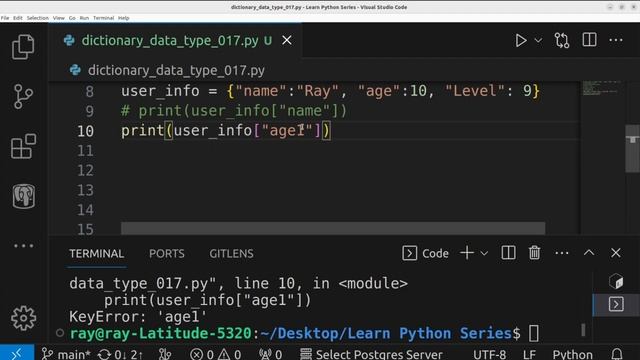Image resolution: width=640 pixels, height=360 pixels.
Task: Run the Python file with play button
Action: point(520,40)
